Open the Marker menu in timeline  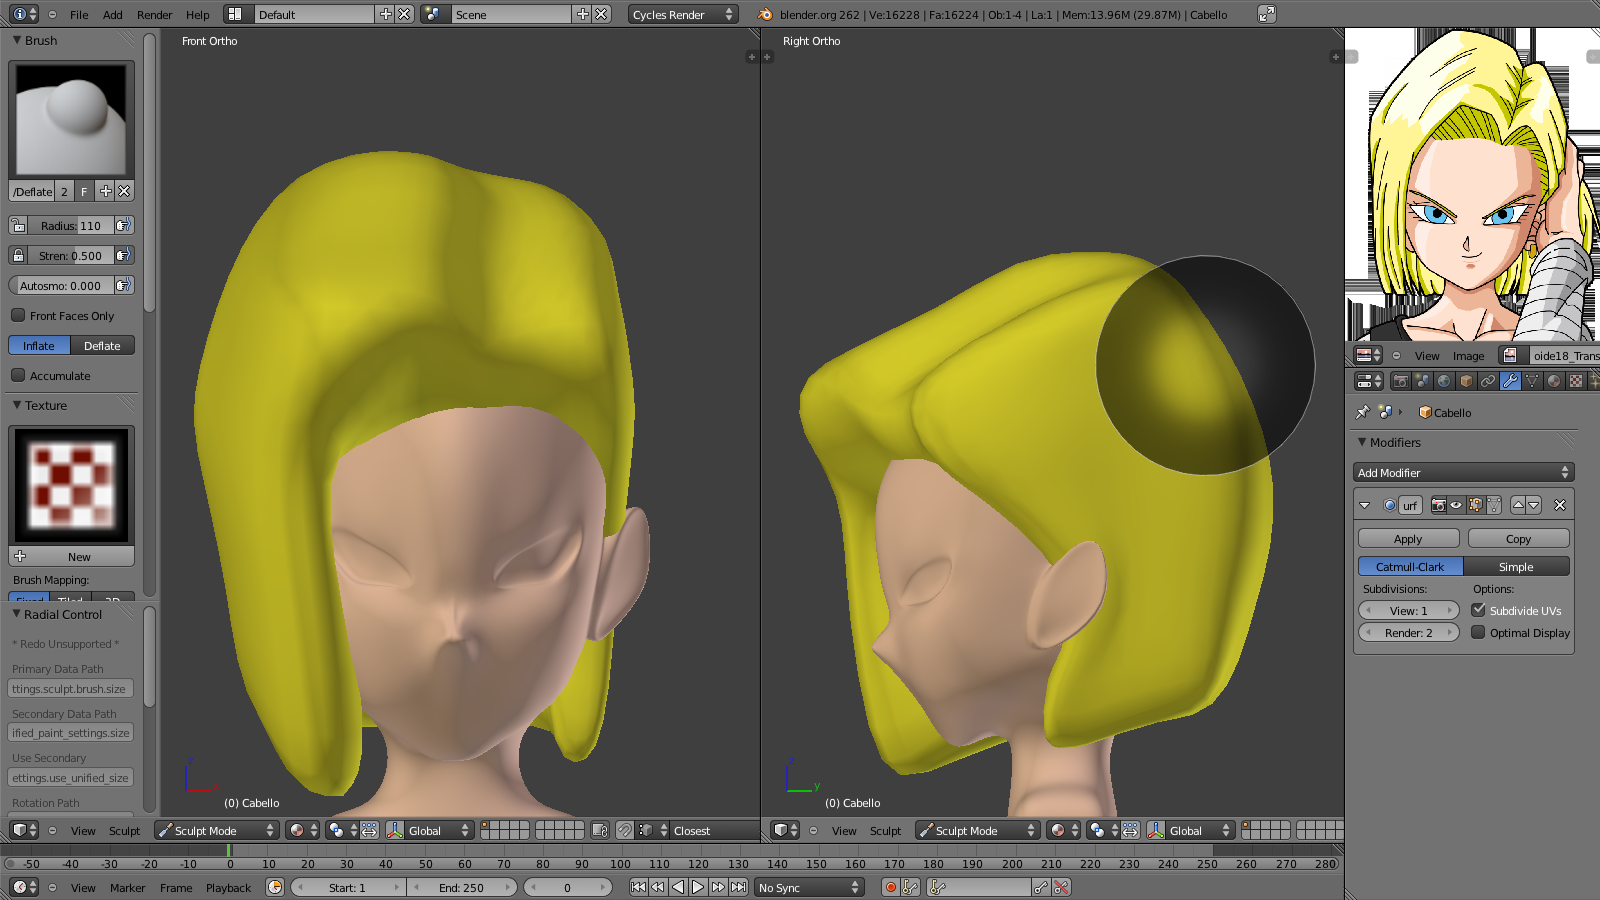coord(127,888)
